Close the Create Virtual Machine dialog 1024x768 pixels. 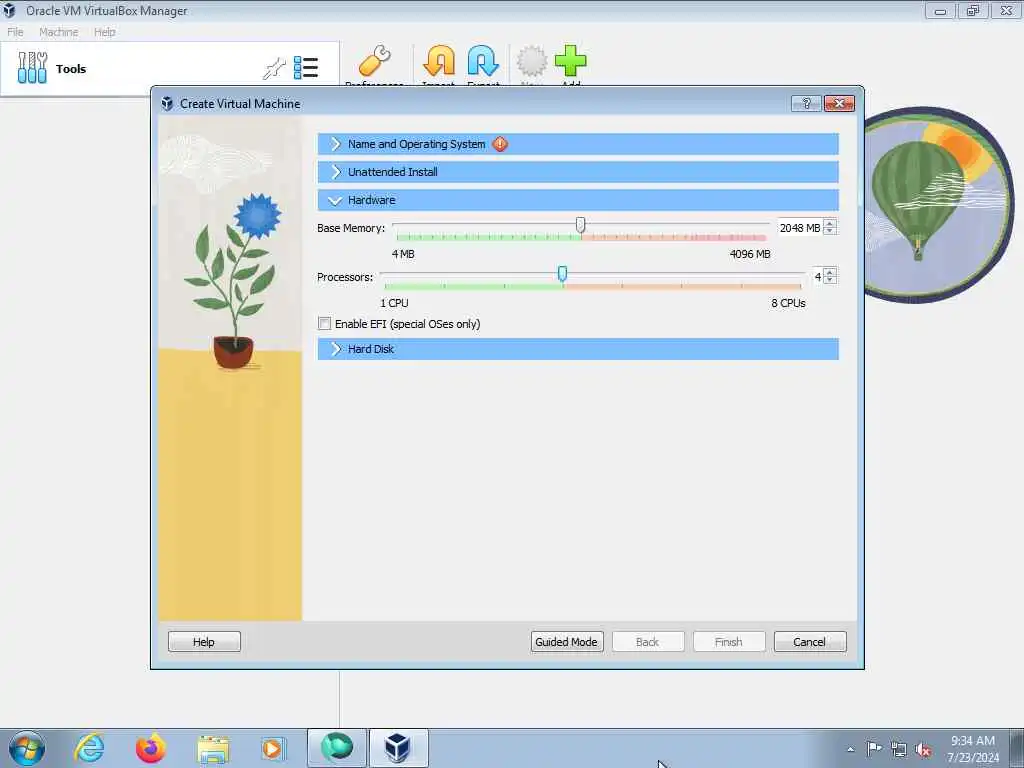click(839, 103)
